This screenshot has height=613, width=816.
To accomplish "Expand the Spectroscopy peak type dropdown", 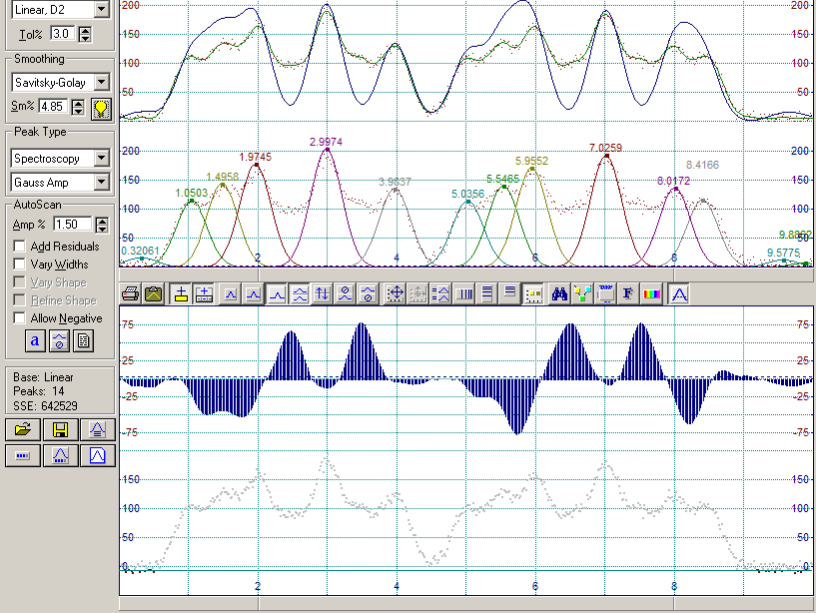I will pyautogui.click(x=101, y=159).
